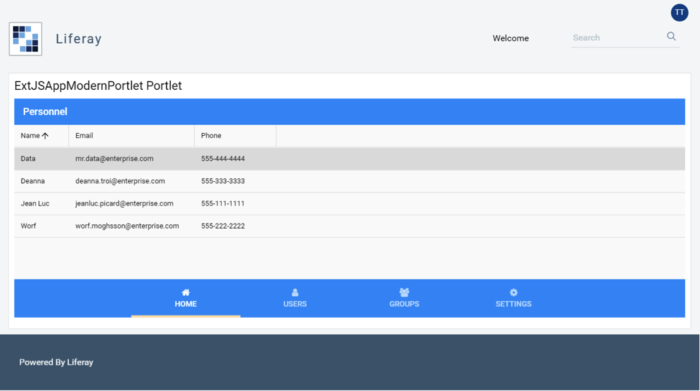Click phone number 555-111-1111
The image size is (700, 391).
click(x=223, y=204)
